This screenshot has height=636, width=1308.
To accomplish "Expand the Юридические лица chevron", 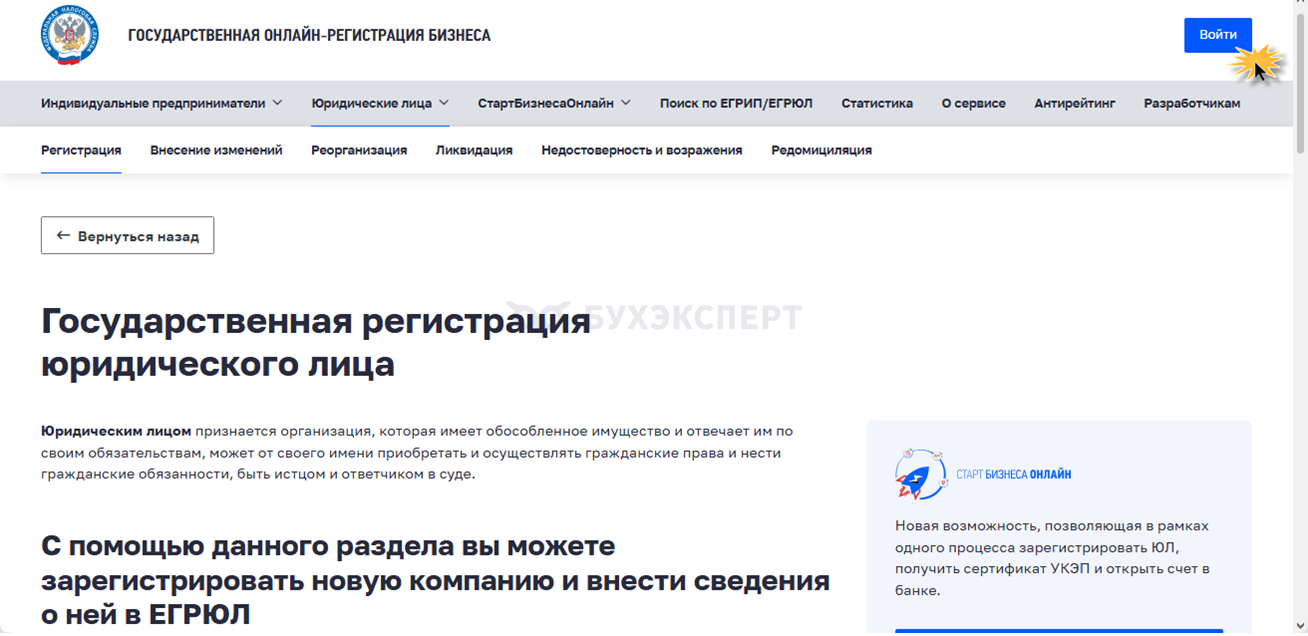I will pyautogui.click(x=444, y=103).
